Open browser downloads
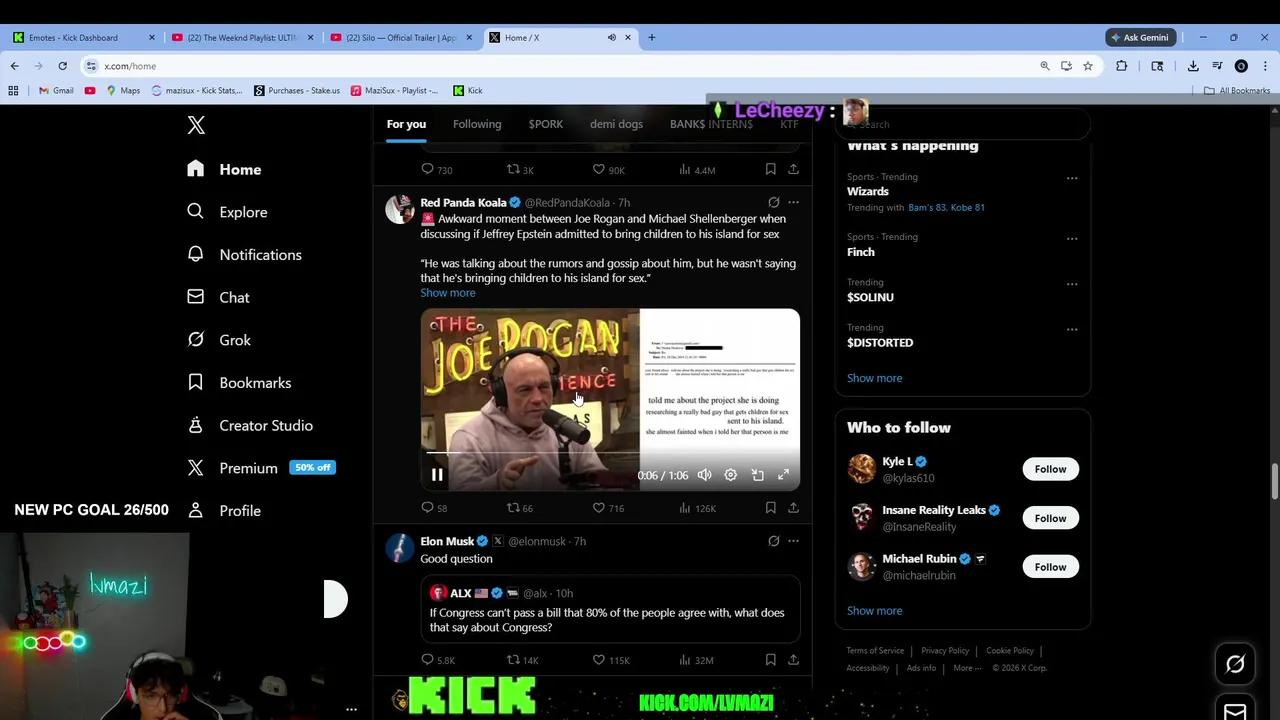 1193,66
